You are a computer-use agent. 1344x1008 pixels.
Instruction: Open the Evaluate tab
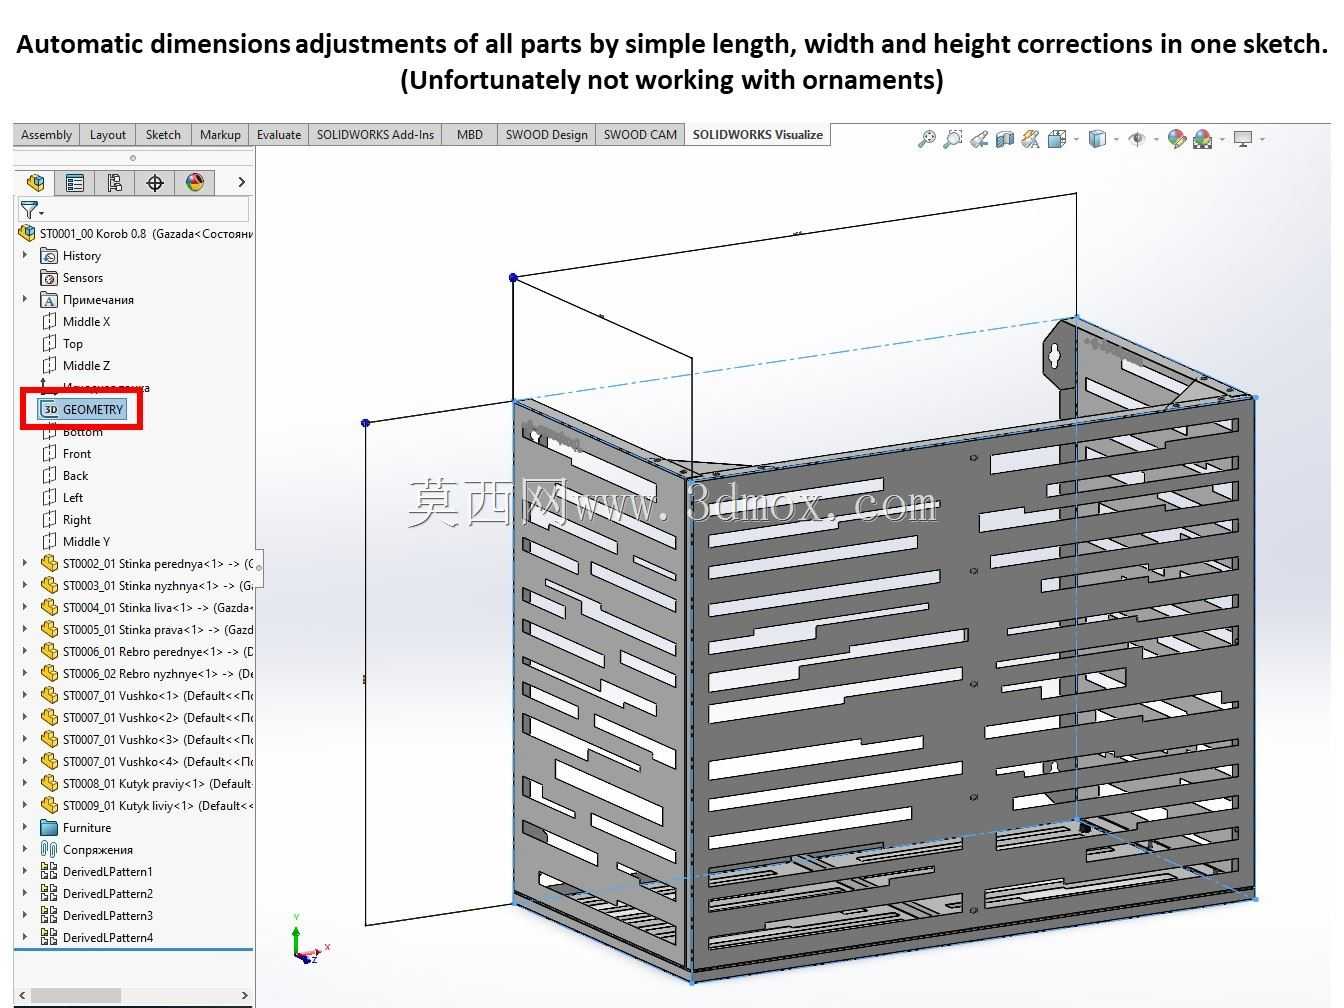(x=279, y=135)
